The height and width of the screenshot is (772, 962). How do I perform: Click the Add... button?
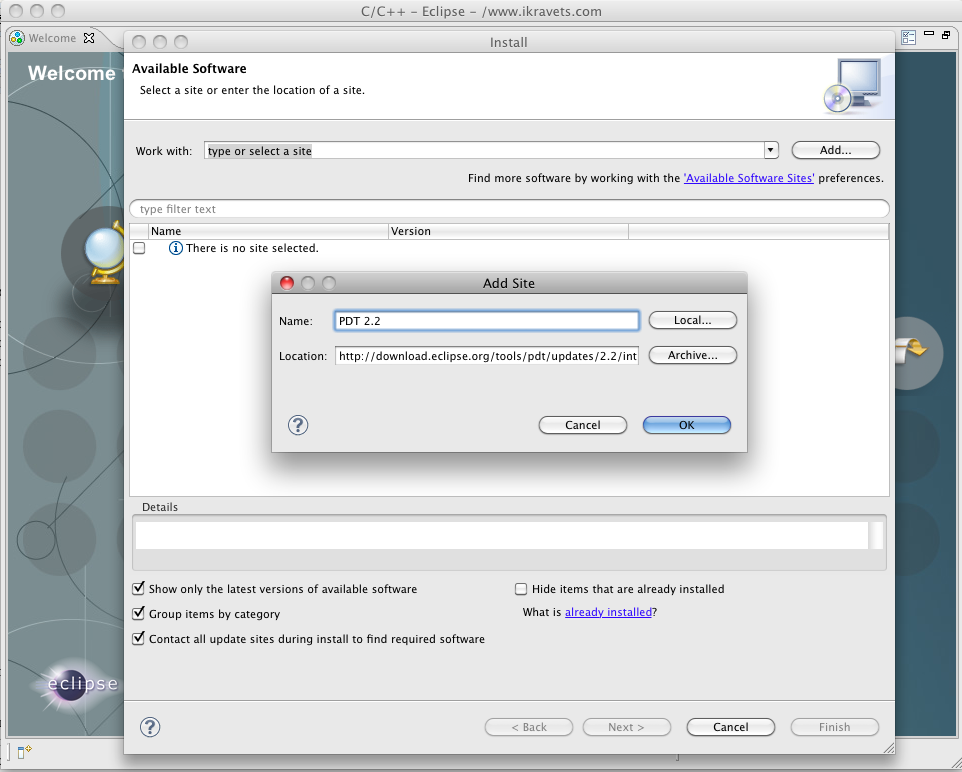pos(836,150)
